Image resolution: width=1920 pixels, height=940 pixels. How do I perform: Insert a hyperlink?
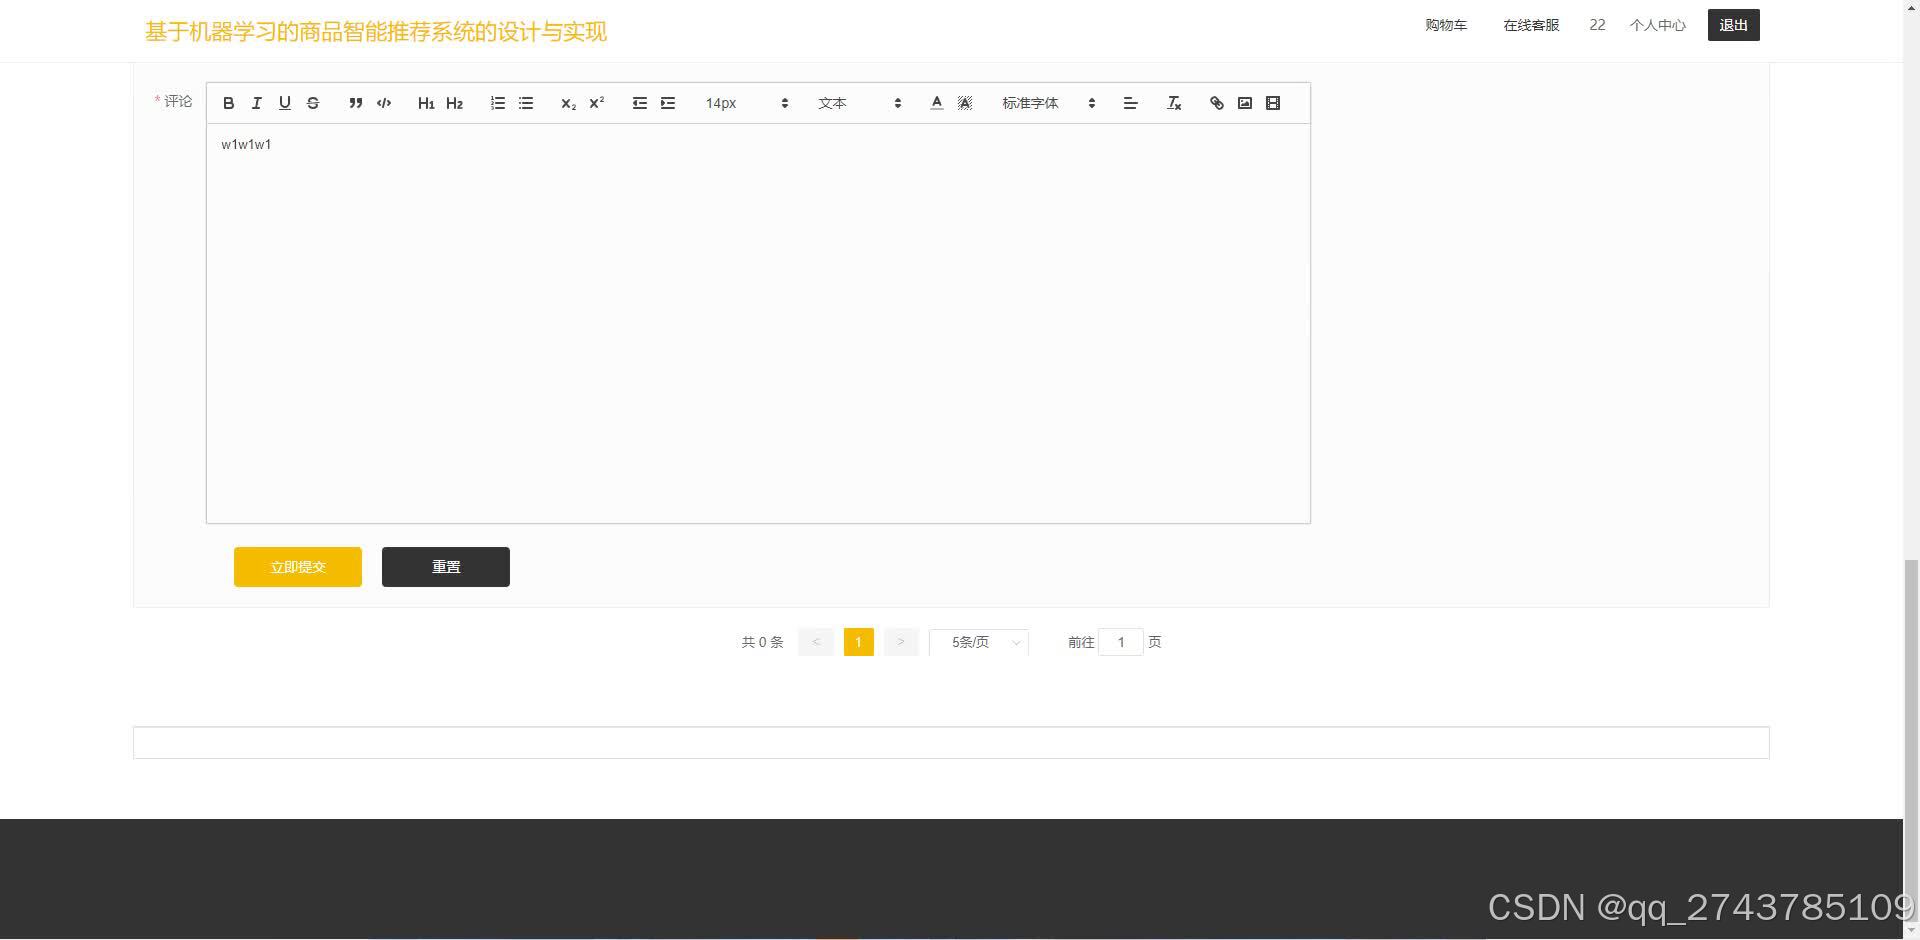(x=1217, y=103)
